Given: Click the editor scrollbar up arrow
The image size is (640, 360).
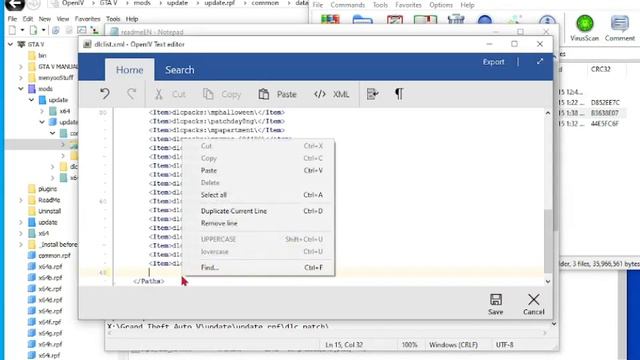Looking at the screenshot, I should click(x=548, y=113).
